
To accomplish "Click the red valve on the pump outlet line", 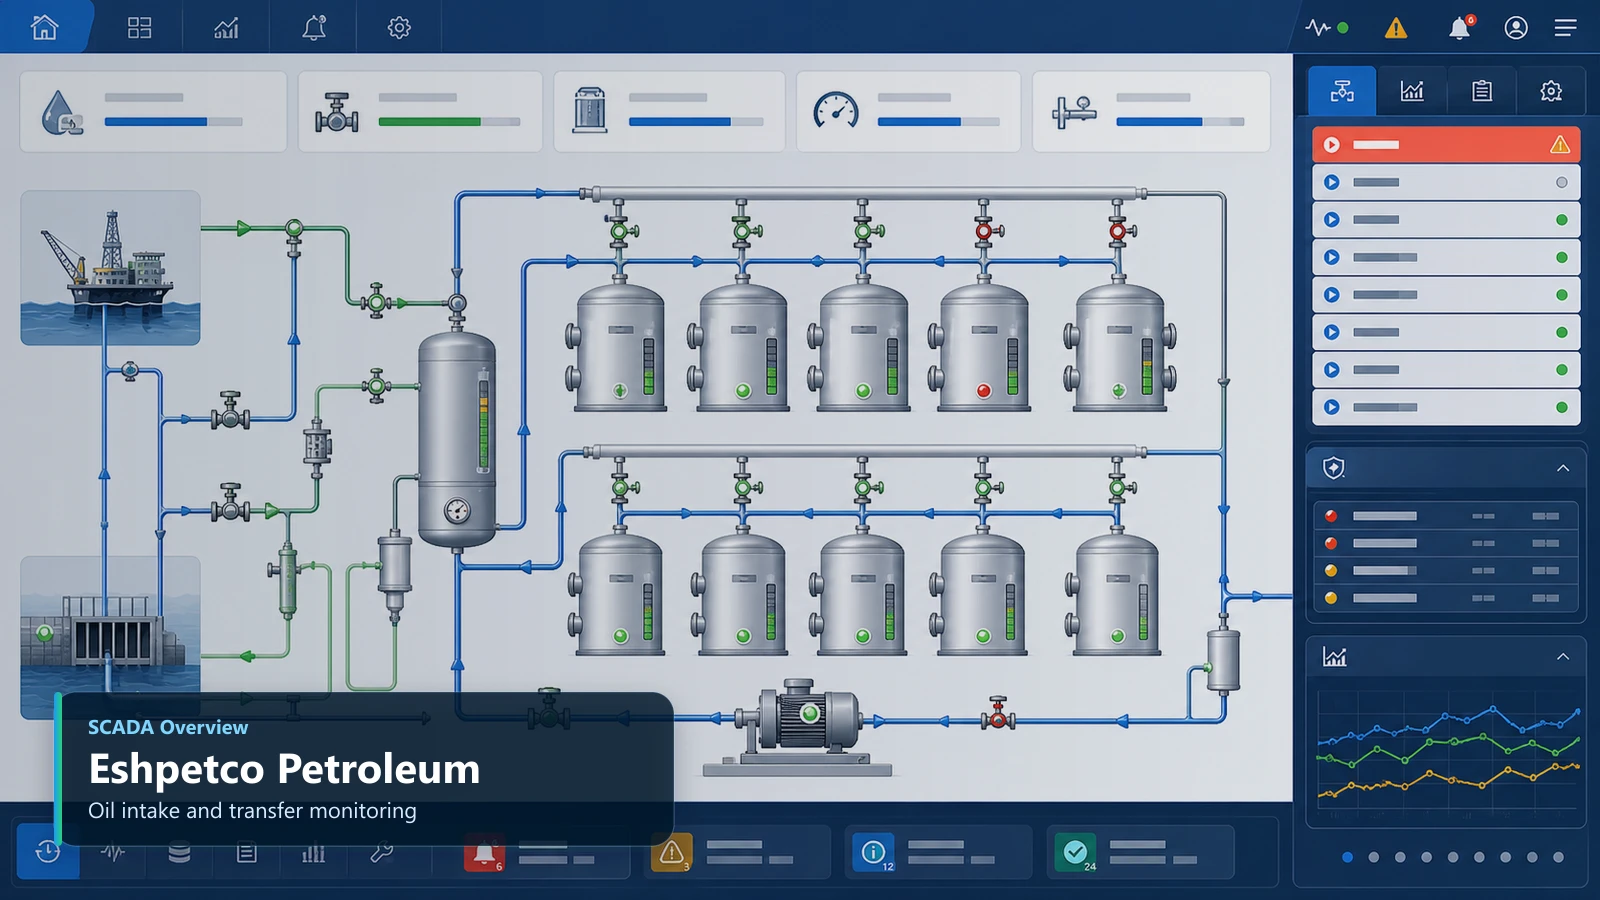I will 997,714.
